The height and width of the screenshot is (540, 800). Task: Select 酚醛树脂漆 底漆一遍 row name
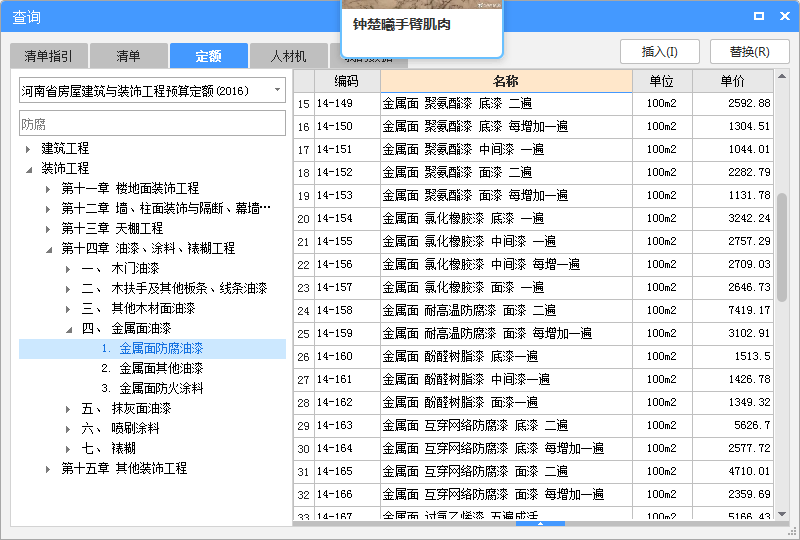click(460, 356)
